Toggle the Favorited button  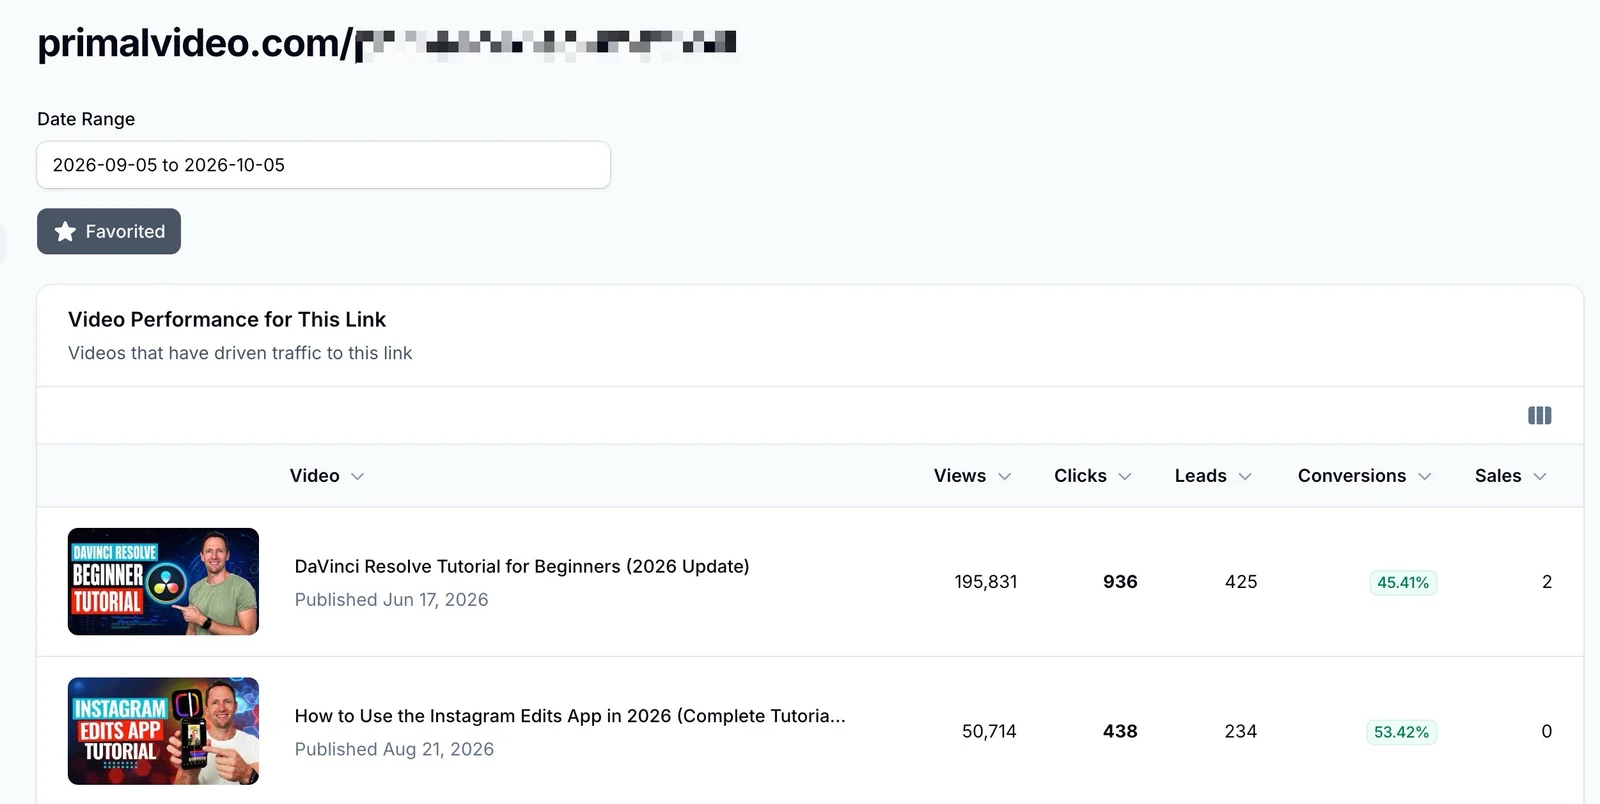click(x=109, y=231)
